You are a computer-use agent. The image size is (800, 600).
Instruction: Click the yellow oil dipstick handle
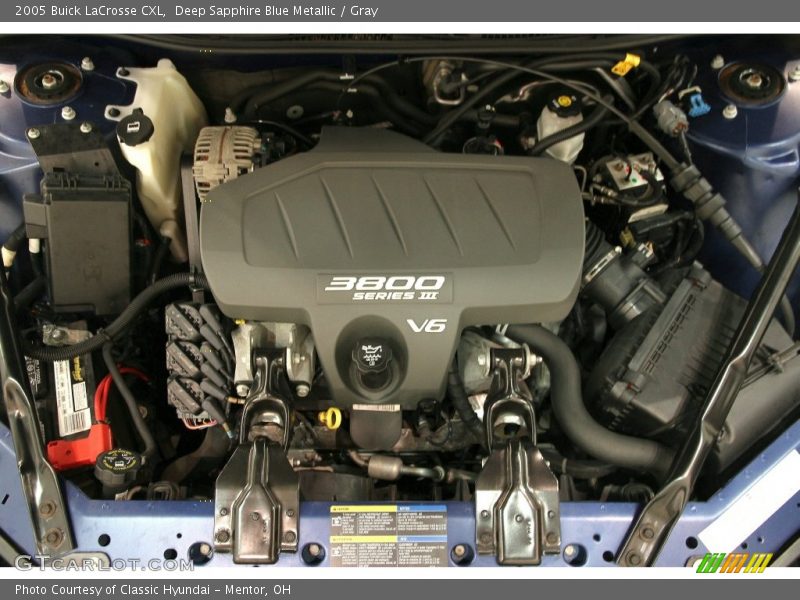pos(331,418)
